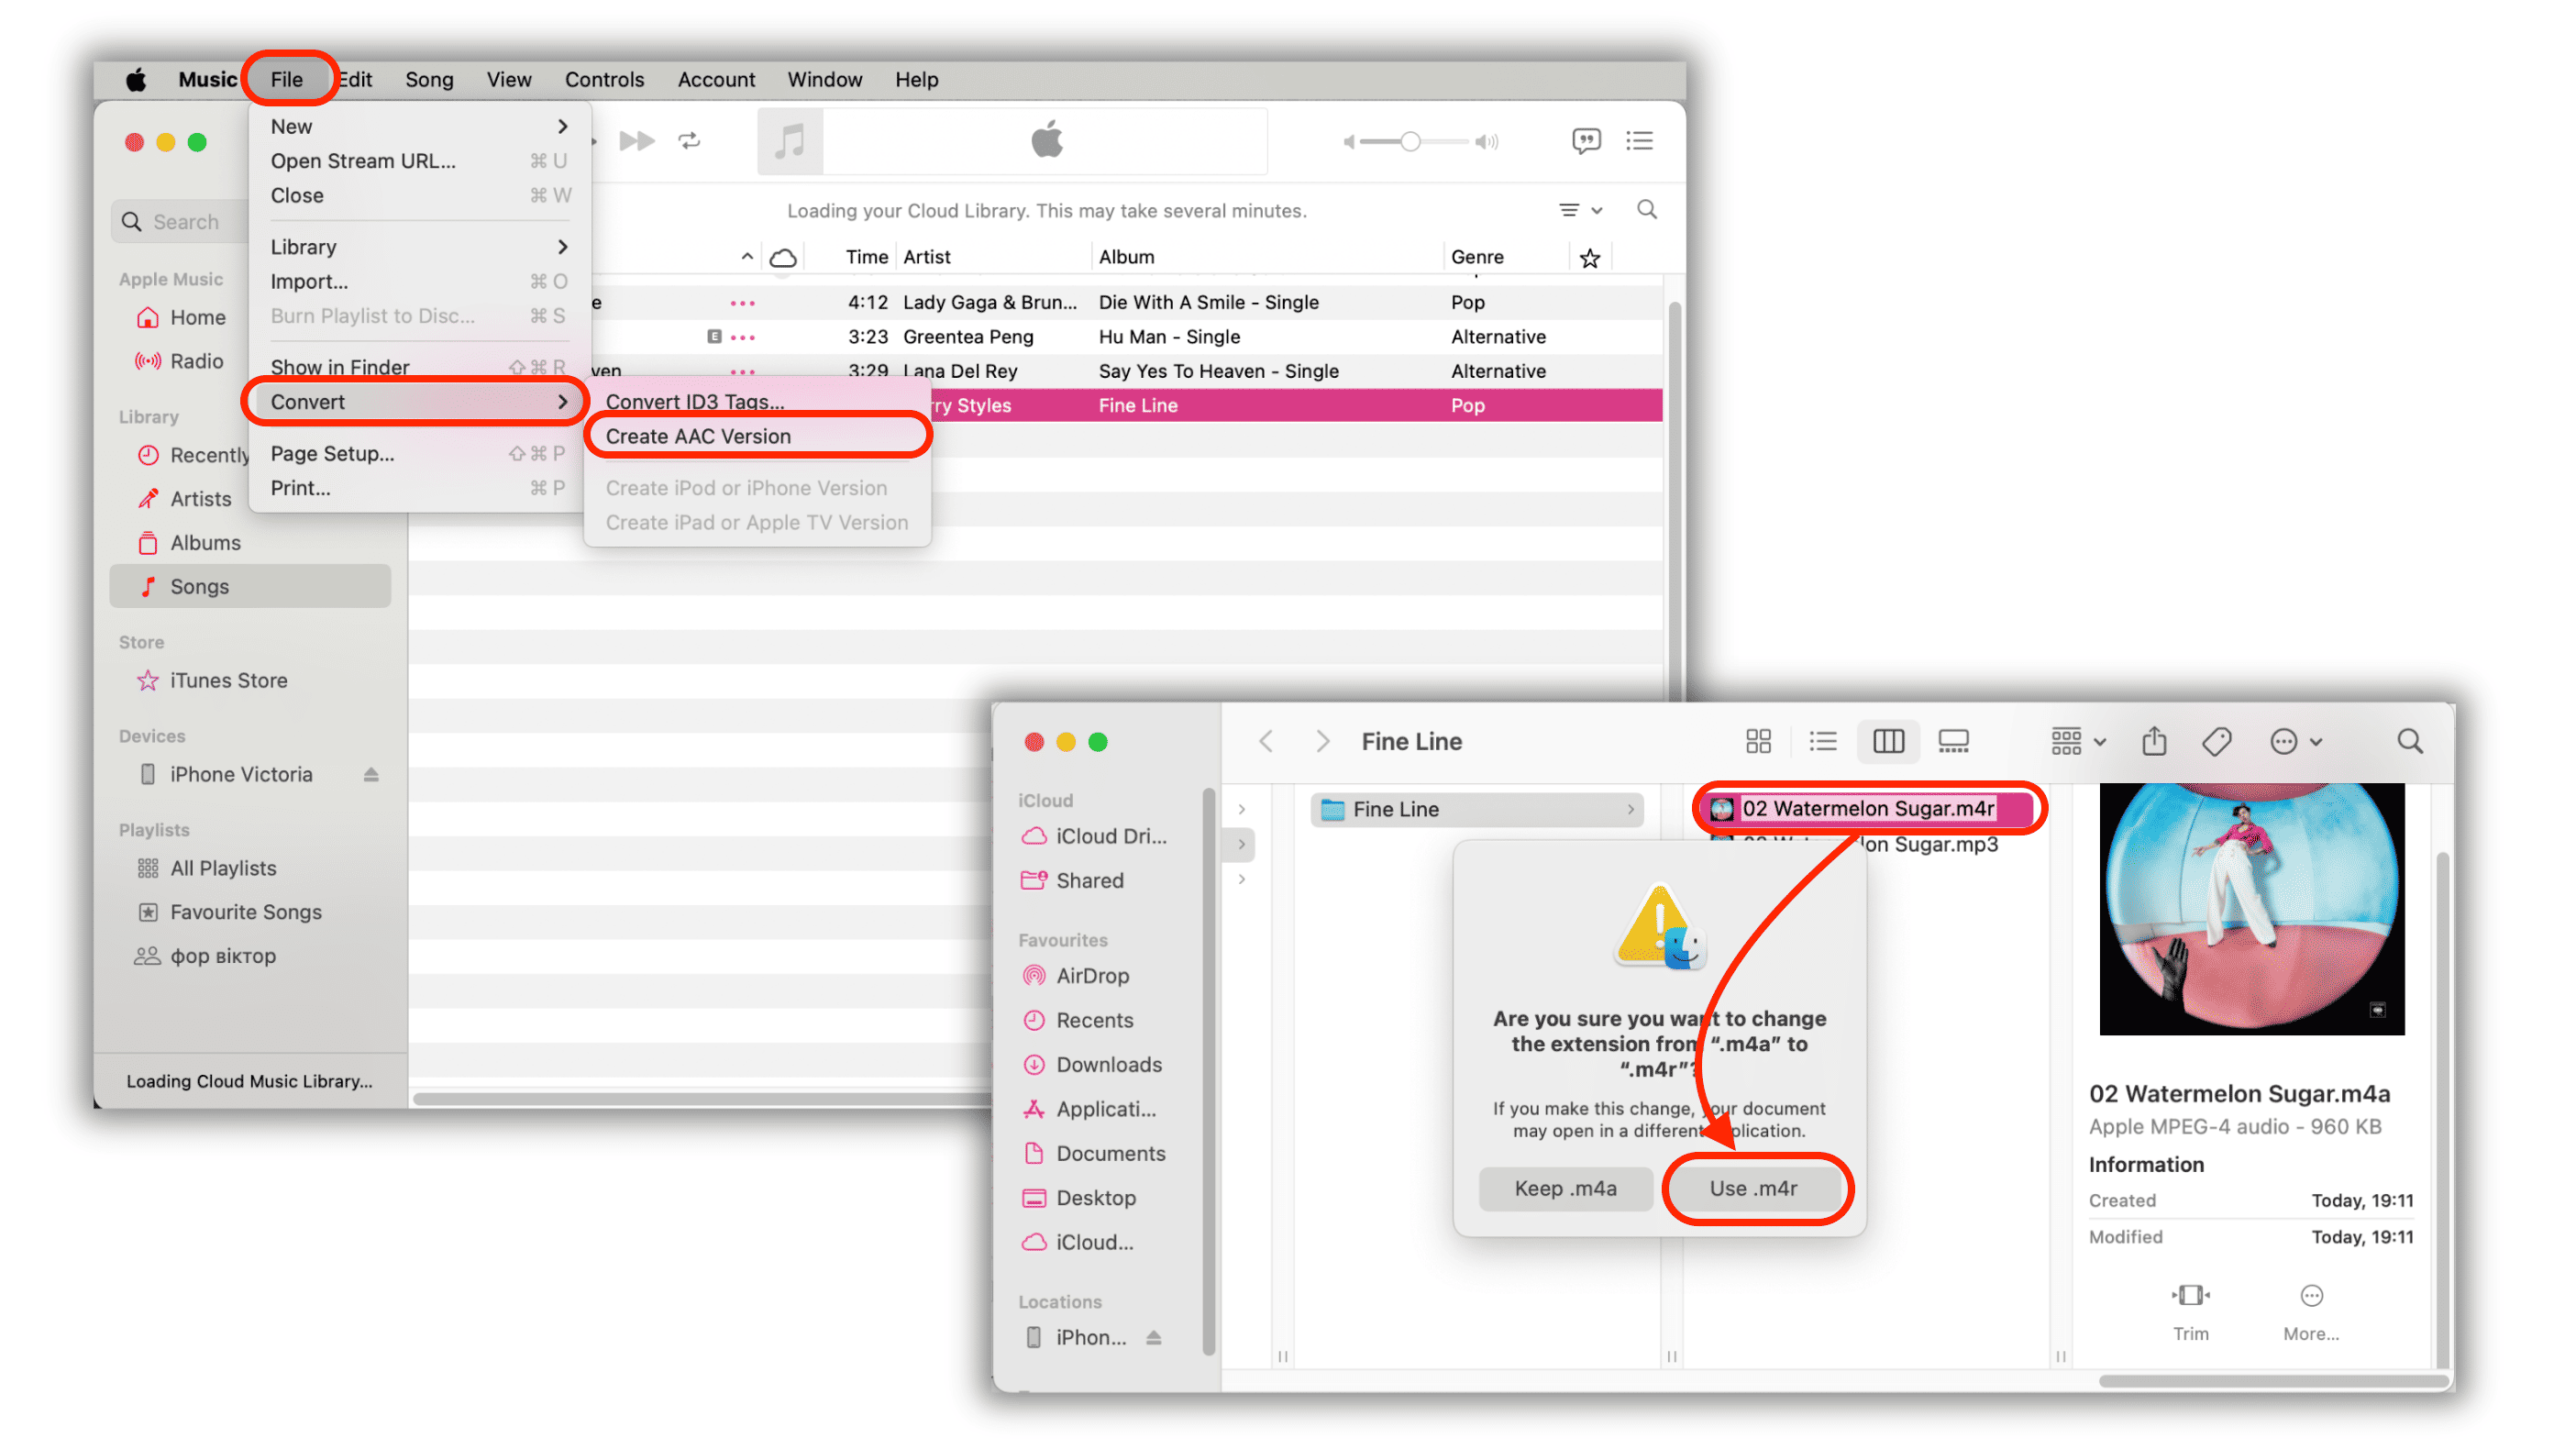Click the filter search magnifier in Songs view
The image size is (2576, 1449).
[x=1646, y=209]
